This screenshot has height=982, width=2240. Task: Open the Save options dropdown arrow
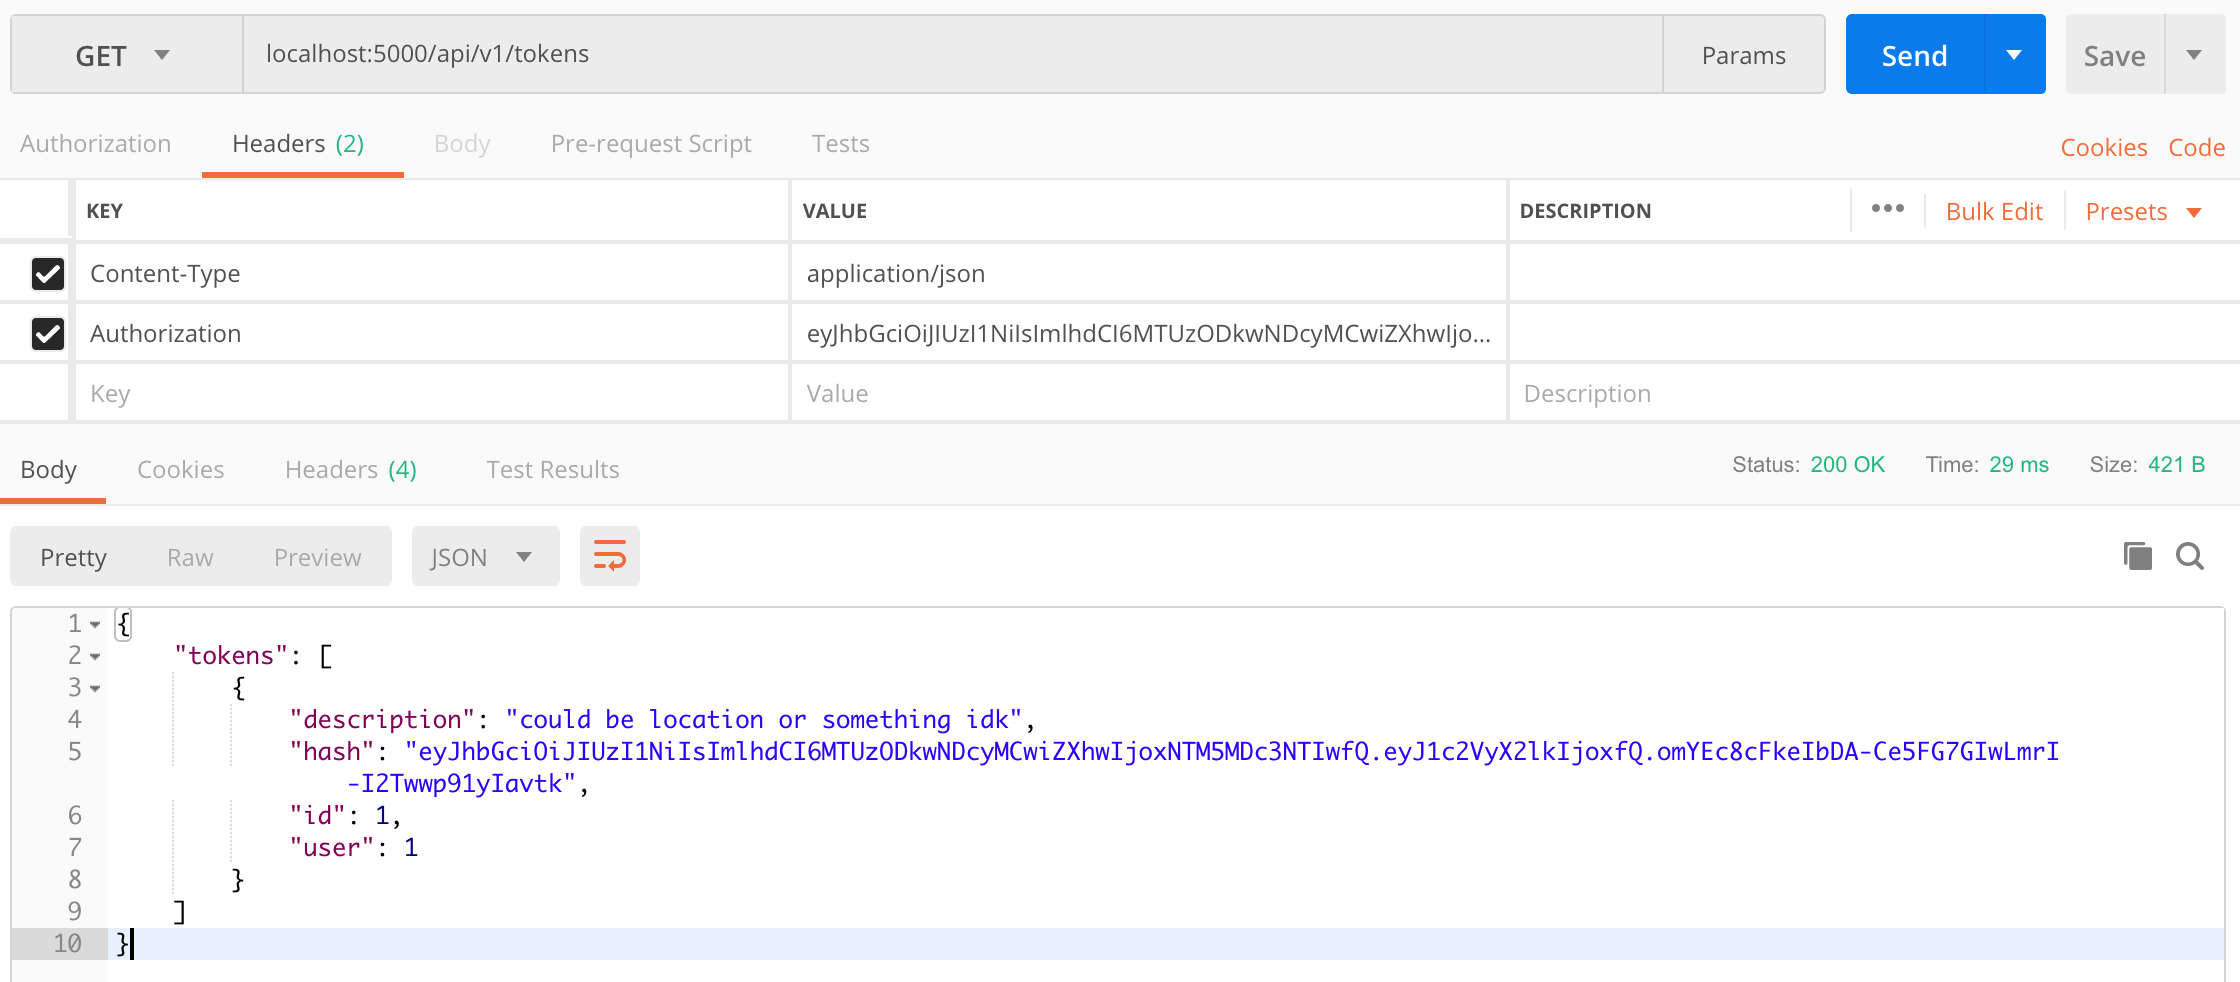point(2194,55)
